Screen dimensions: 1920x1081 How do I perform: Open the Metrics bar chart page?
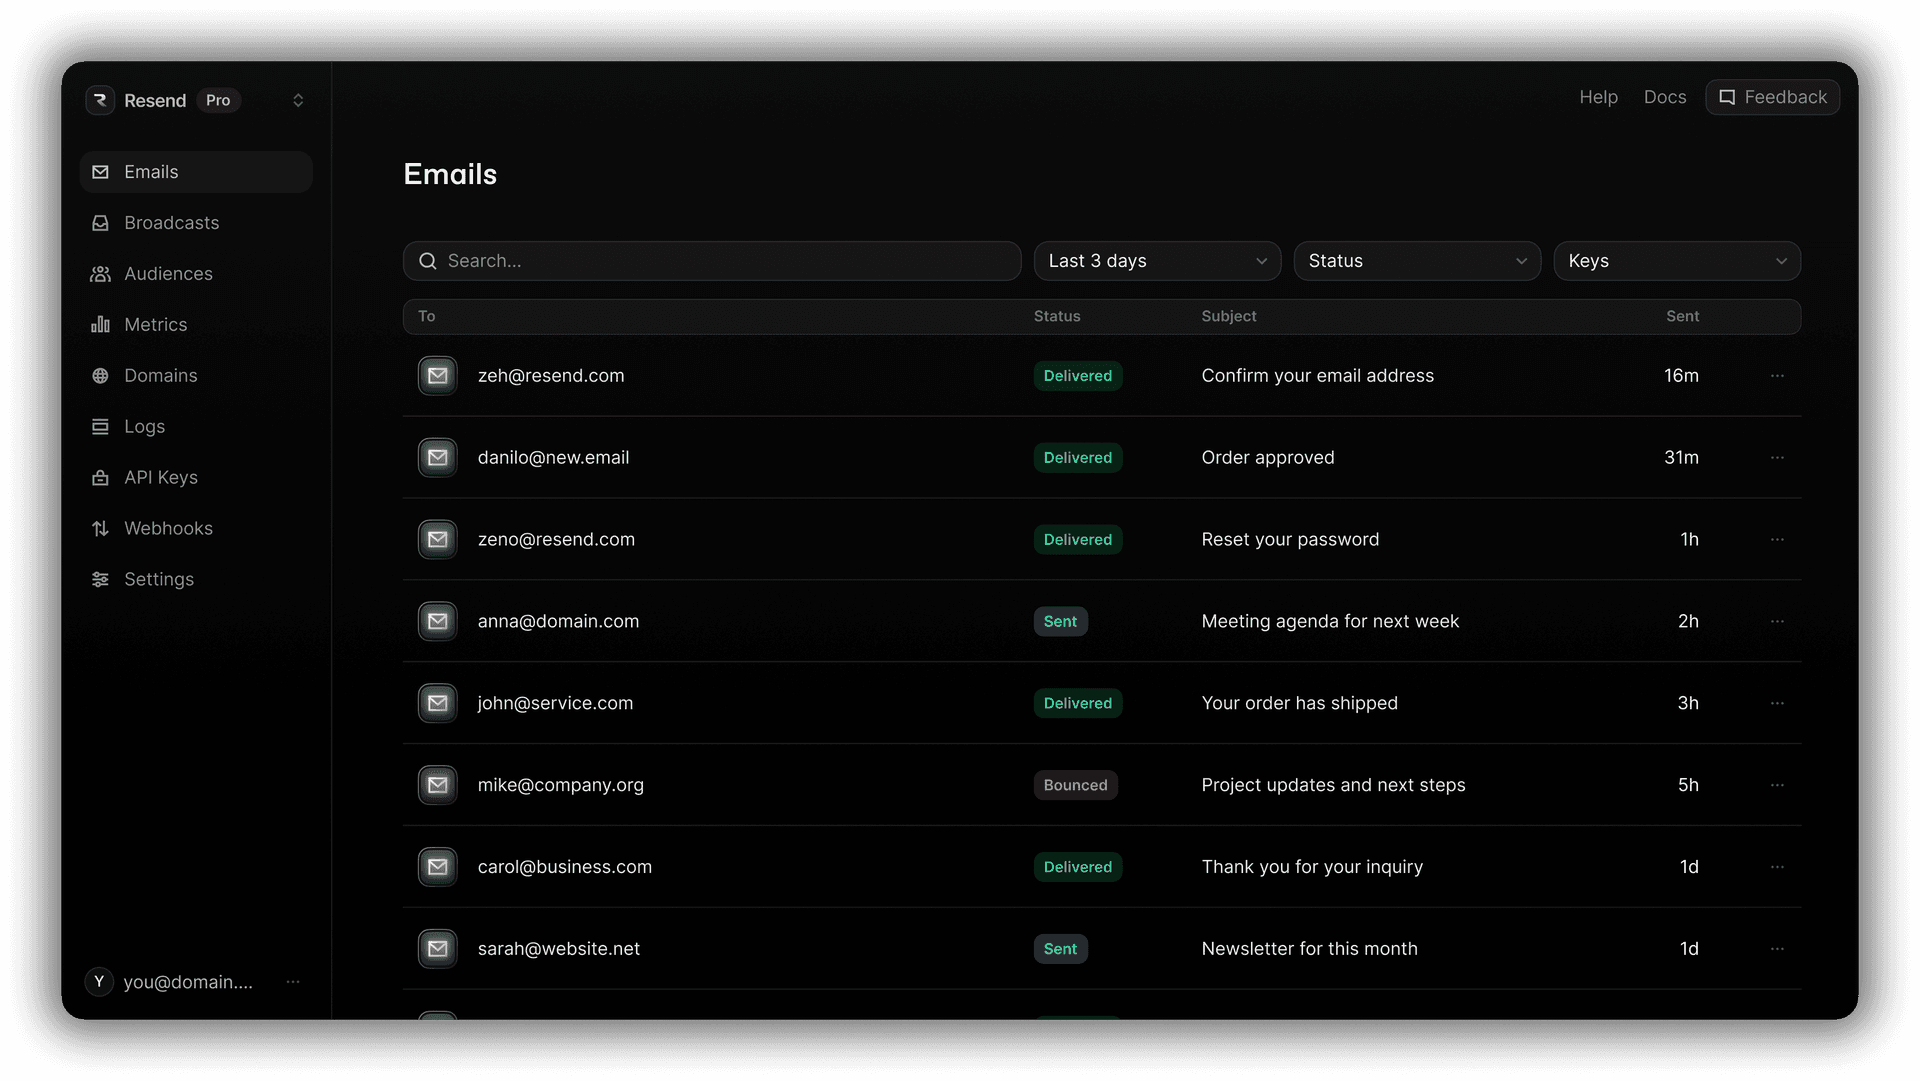coord(155,325)
